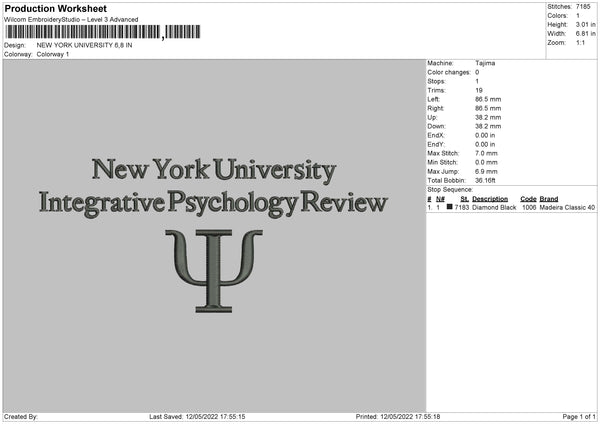
Task: Click the Code column header
Action: coord(528,199)
